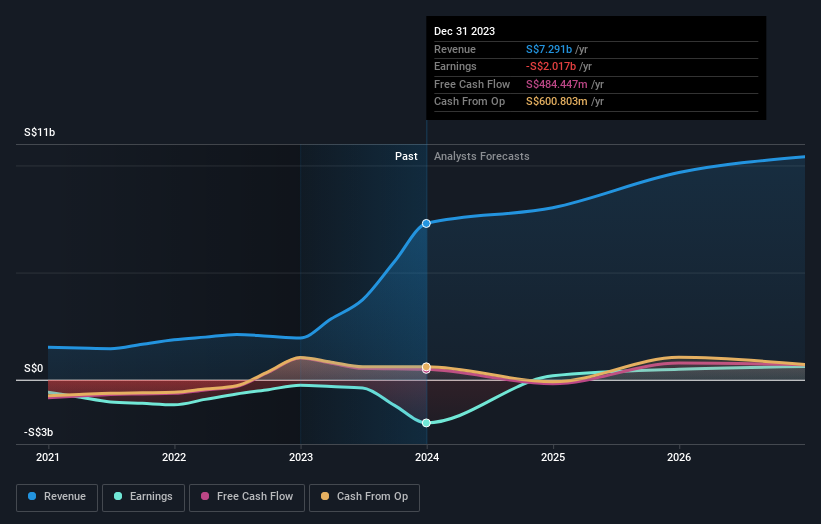Click the S$600.803m cash from op value
821x524 pixels.
[x=557, y=102]
